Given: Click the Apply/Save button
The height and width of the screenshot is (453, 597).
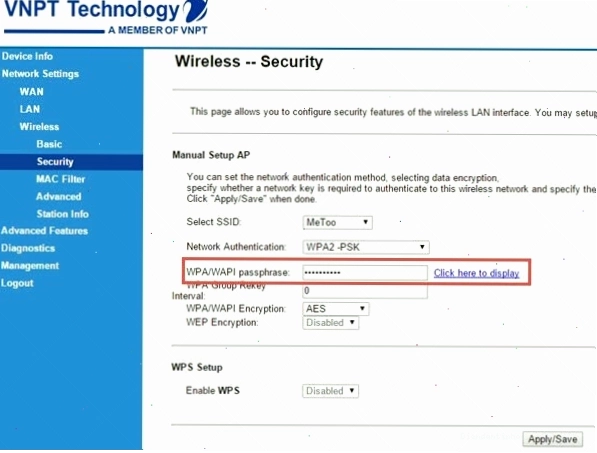Looking at the screenshot, I should click(552, 440).
